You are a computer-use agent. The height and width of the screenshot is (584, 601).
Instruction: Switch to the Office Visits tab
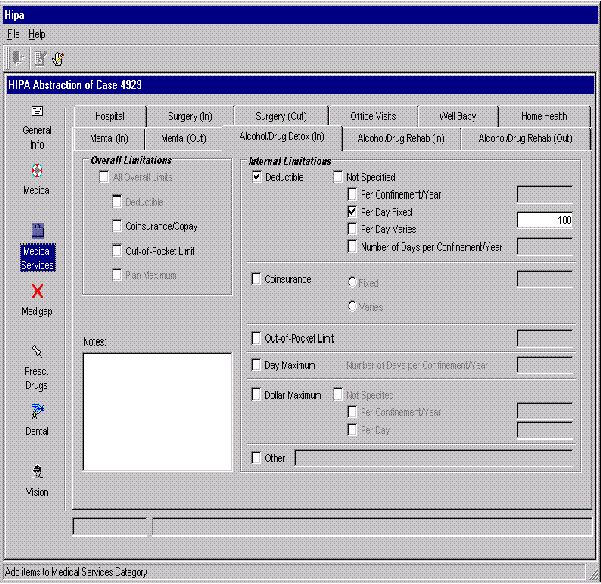click(x=373, y=116)
